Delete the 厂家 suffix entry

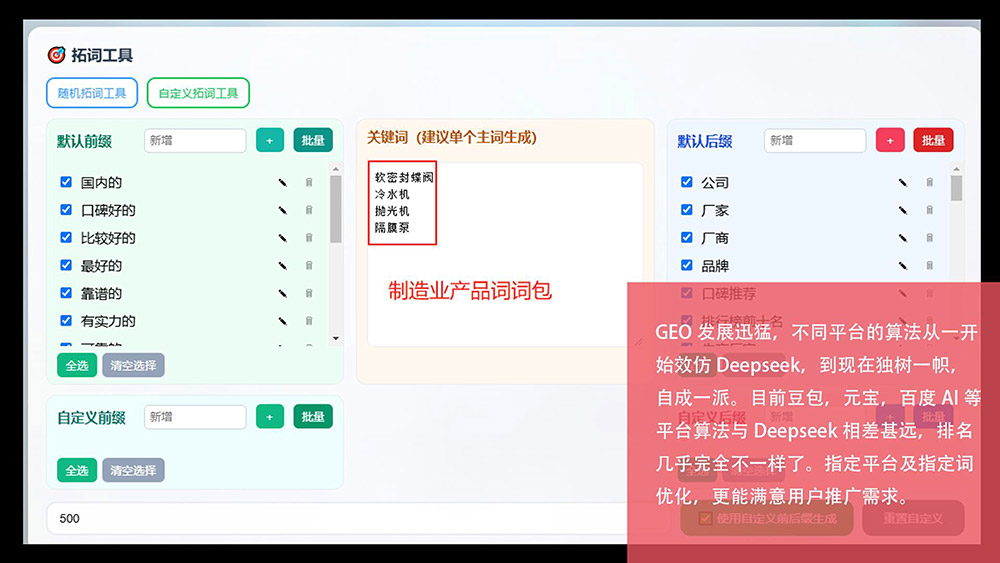929,210
